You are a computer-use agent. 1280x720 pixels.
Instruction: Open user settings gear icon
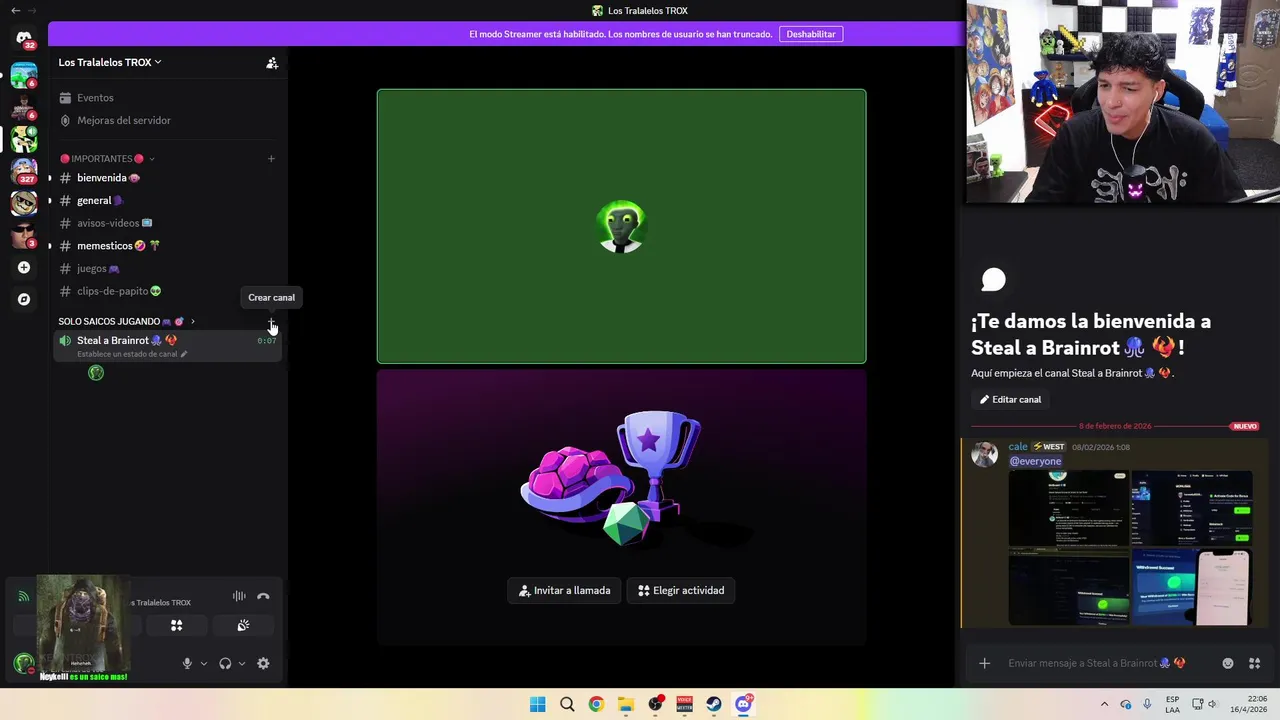(263, 663)
